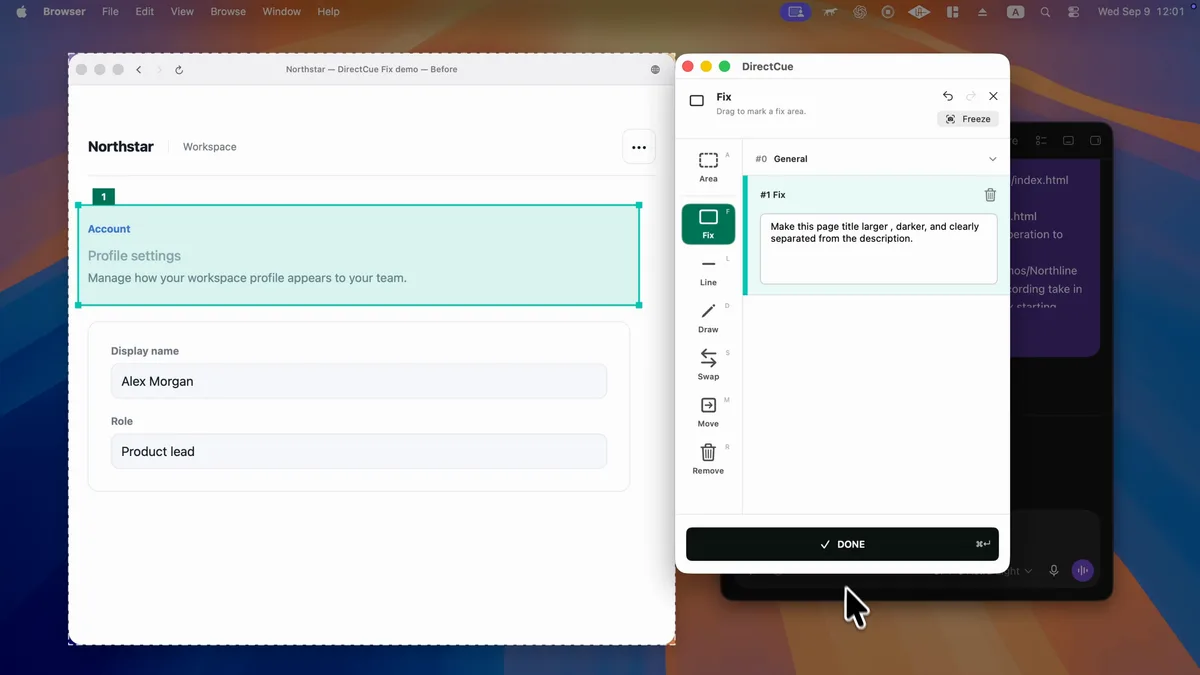The width and height of the screenshot is (1200, 675).
Task: Click the "Account" label in the page
Action: pos(109,229)
